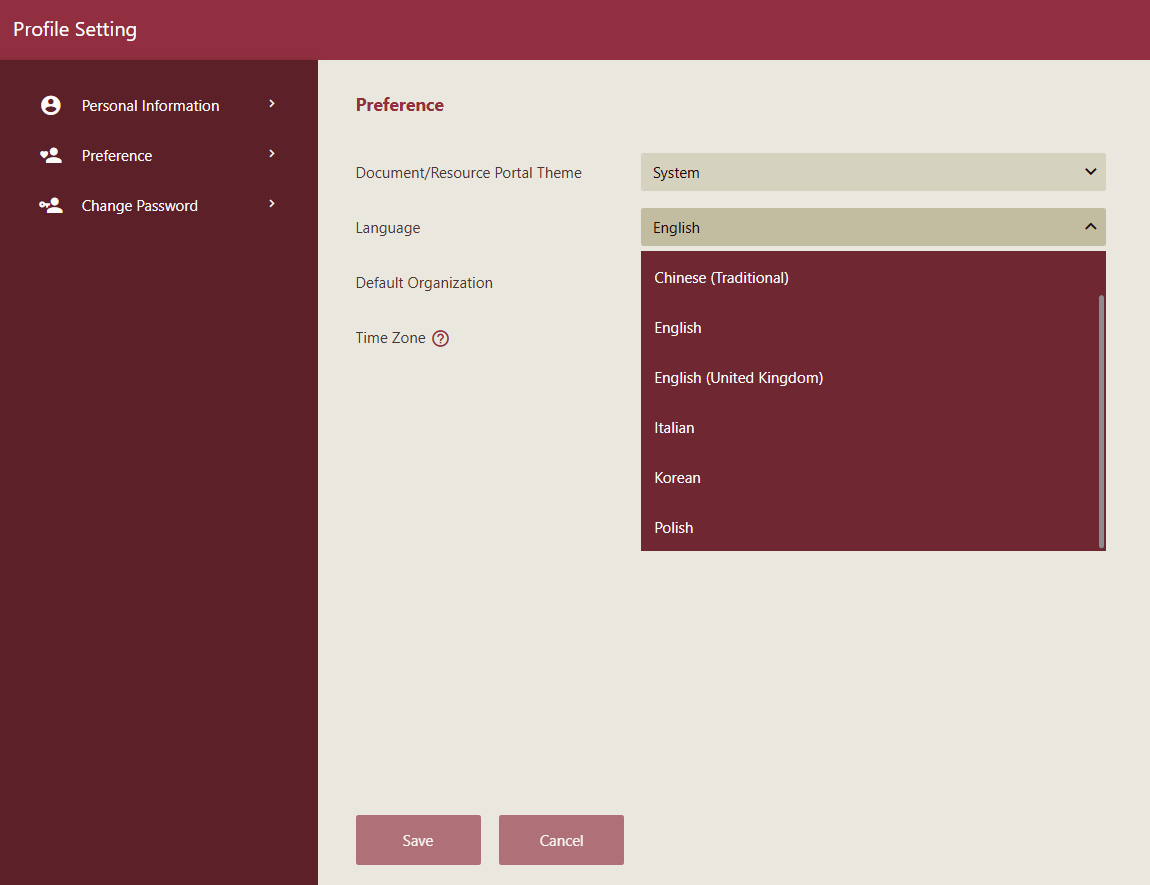The width and height of the screenshot is (1150, 885).
Task: Open the Portal Theme System dropdown
Action: coord(873,172)
